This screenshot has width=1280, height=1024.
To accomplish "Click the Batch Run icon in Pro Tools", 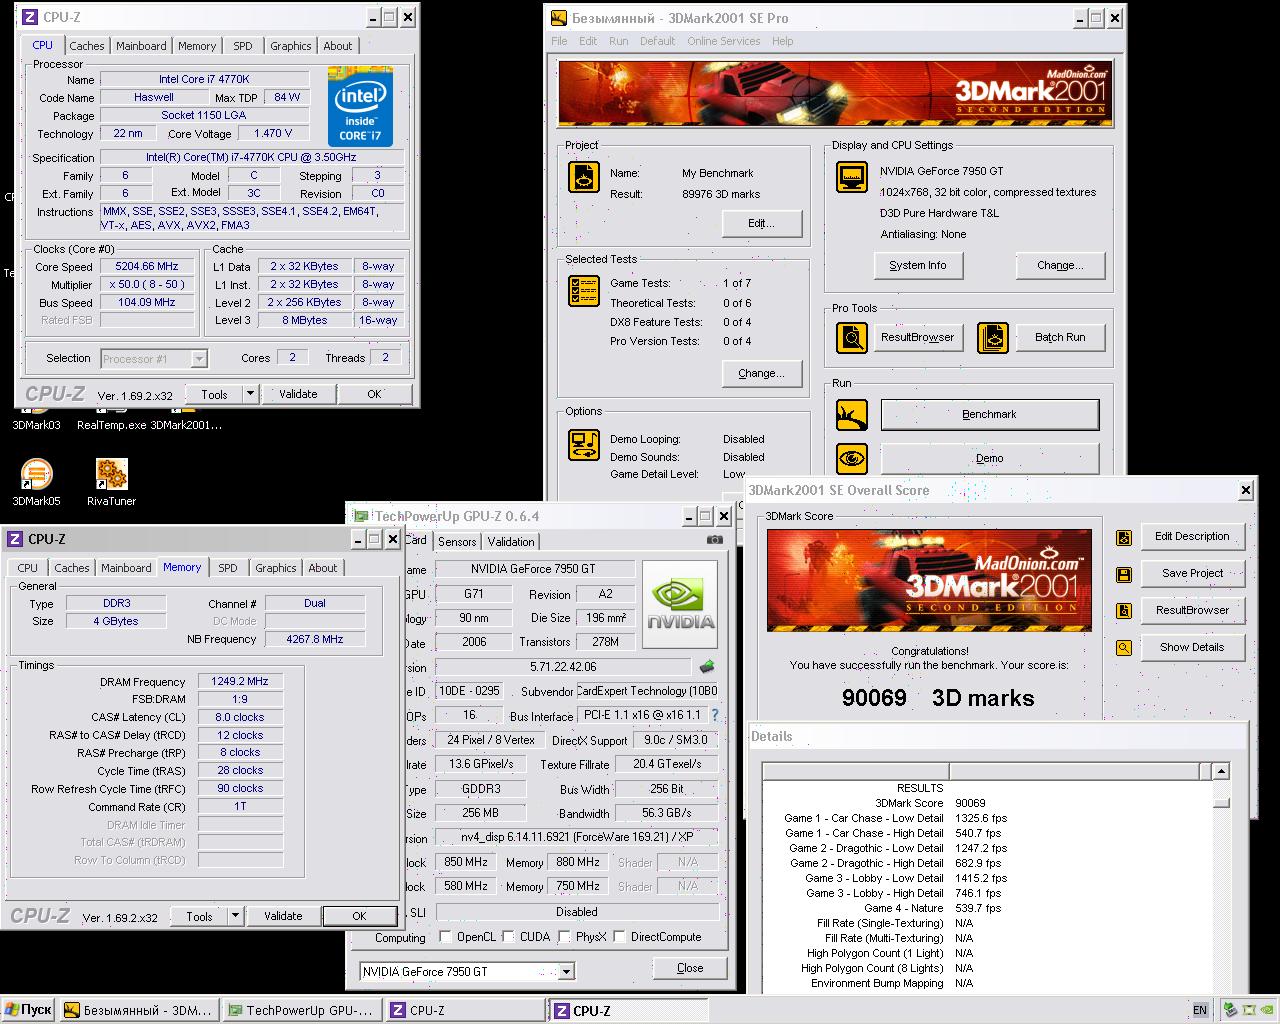I will (x=993, y=338).
